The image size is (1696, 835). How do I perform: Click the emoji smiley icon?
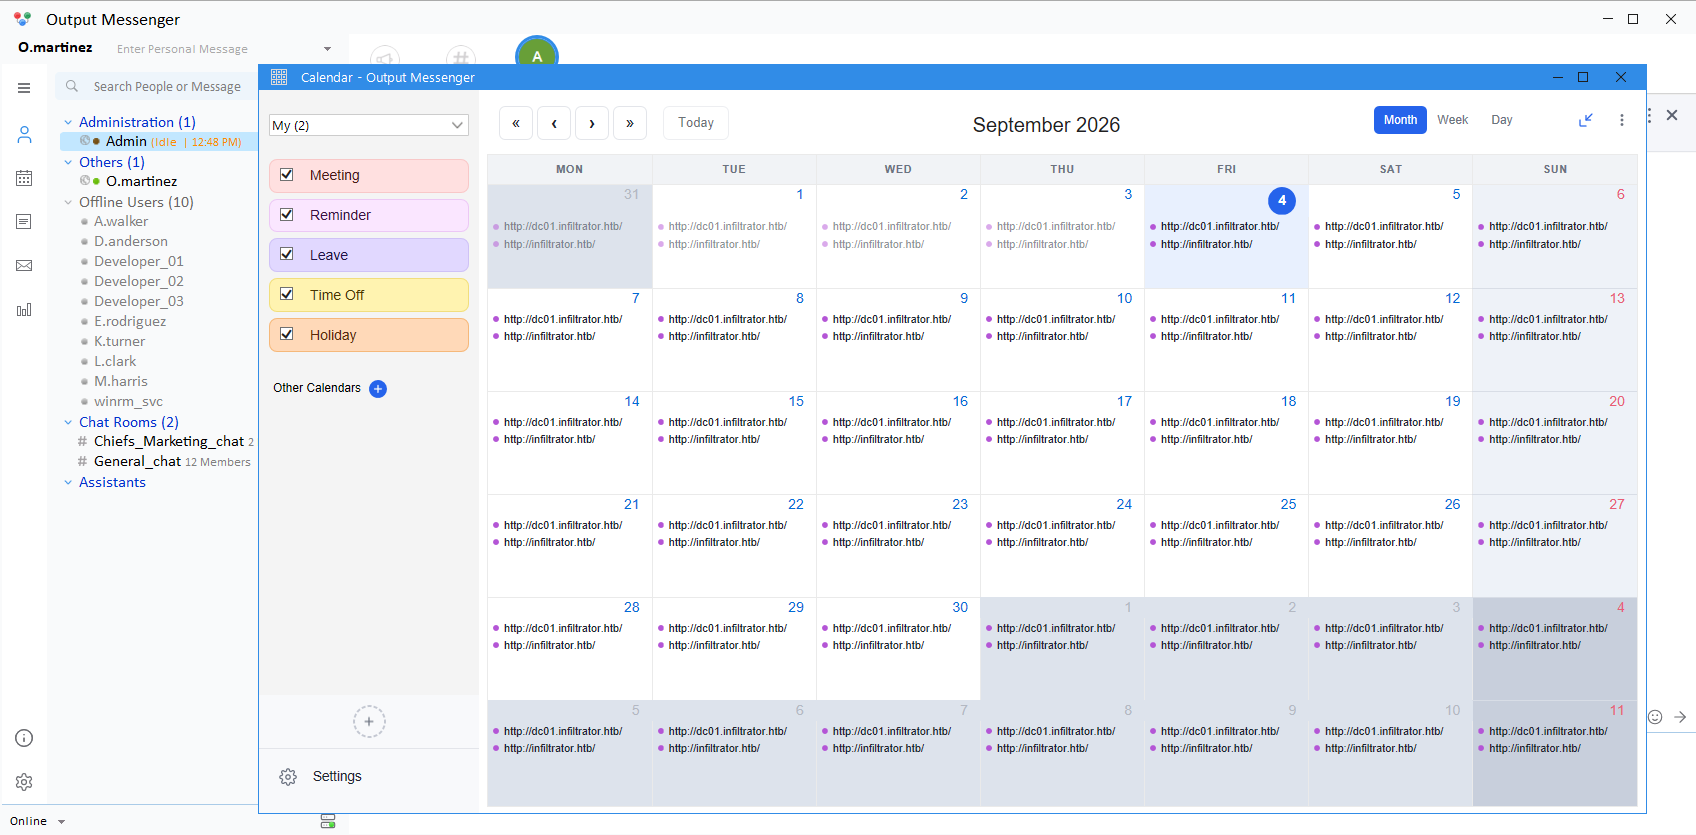[1655, 717]
